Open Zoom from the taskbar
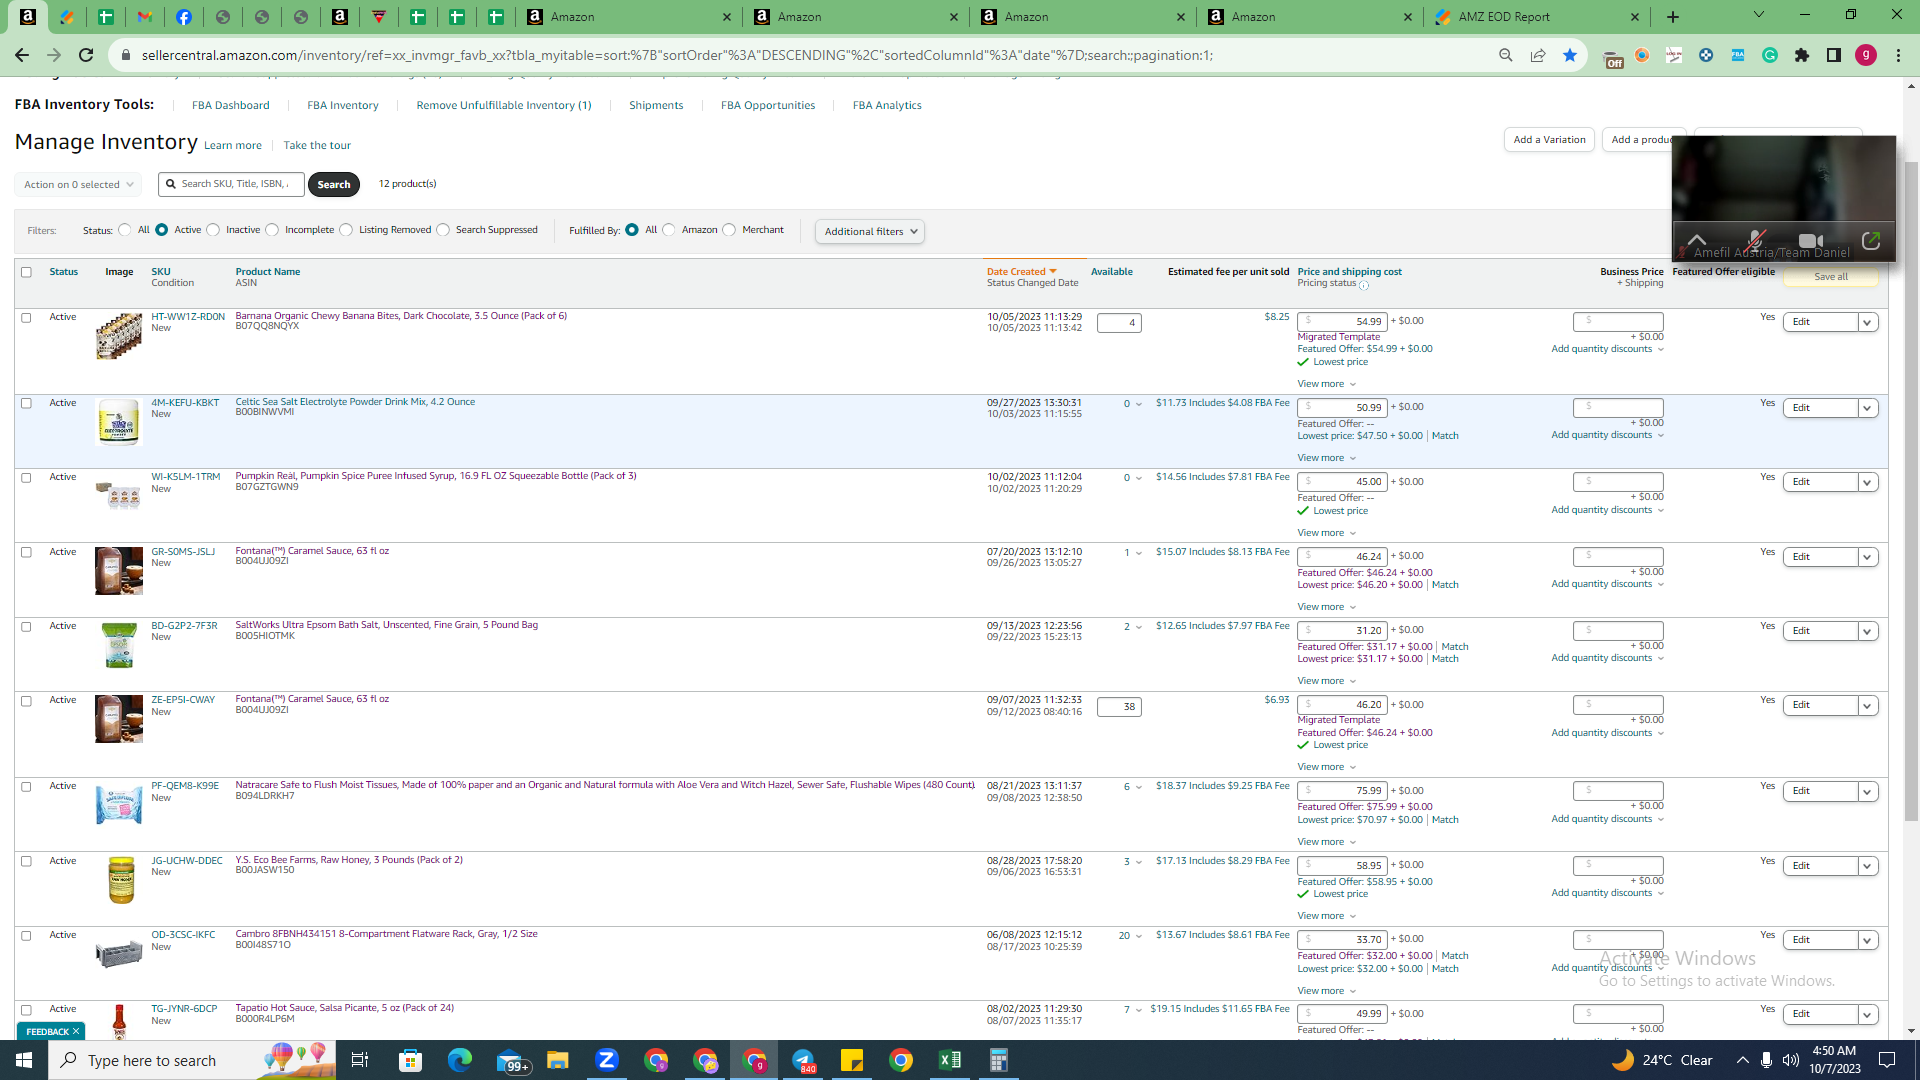 coord(607,1060)
